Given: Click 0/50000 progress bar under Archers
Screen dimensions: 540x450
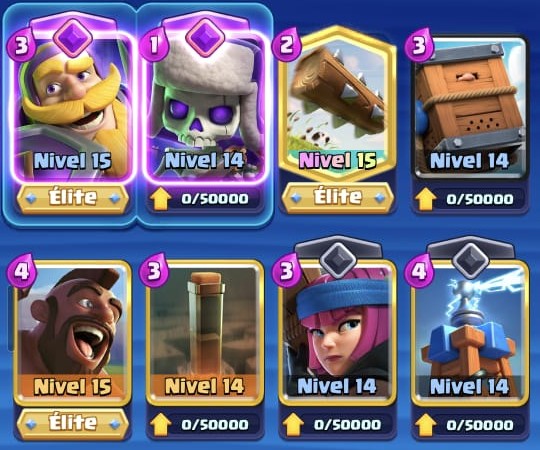Looking at the screenshot, I should click(x=338, y=425).
